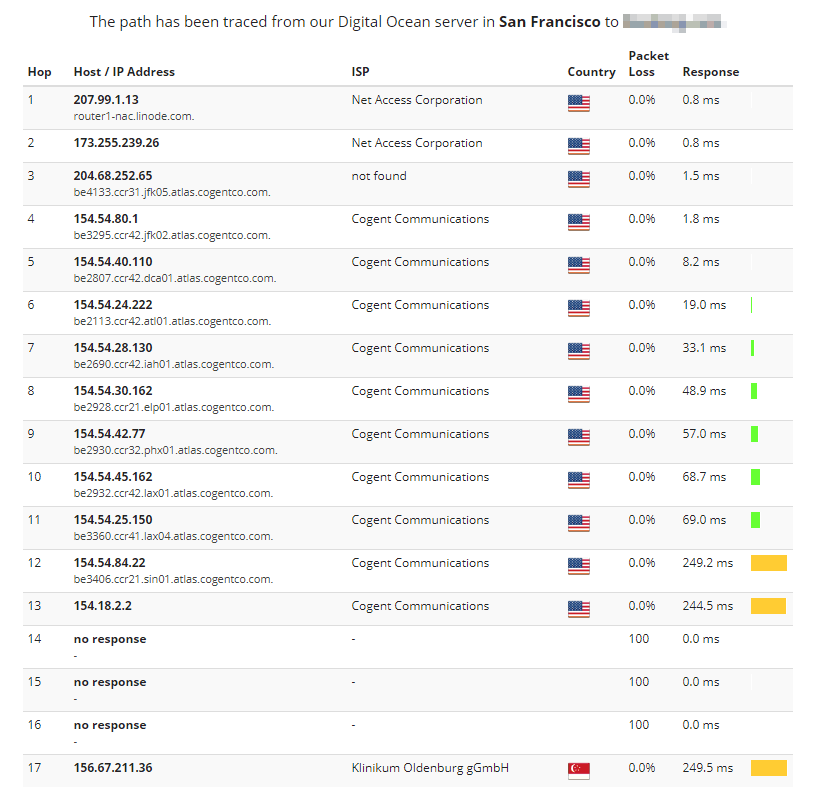Select the IP address 207.99.1.13
Screen dimensions: 816x801
point(106,100)
